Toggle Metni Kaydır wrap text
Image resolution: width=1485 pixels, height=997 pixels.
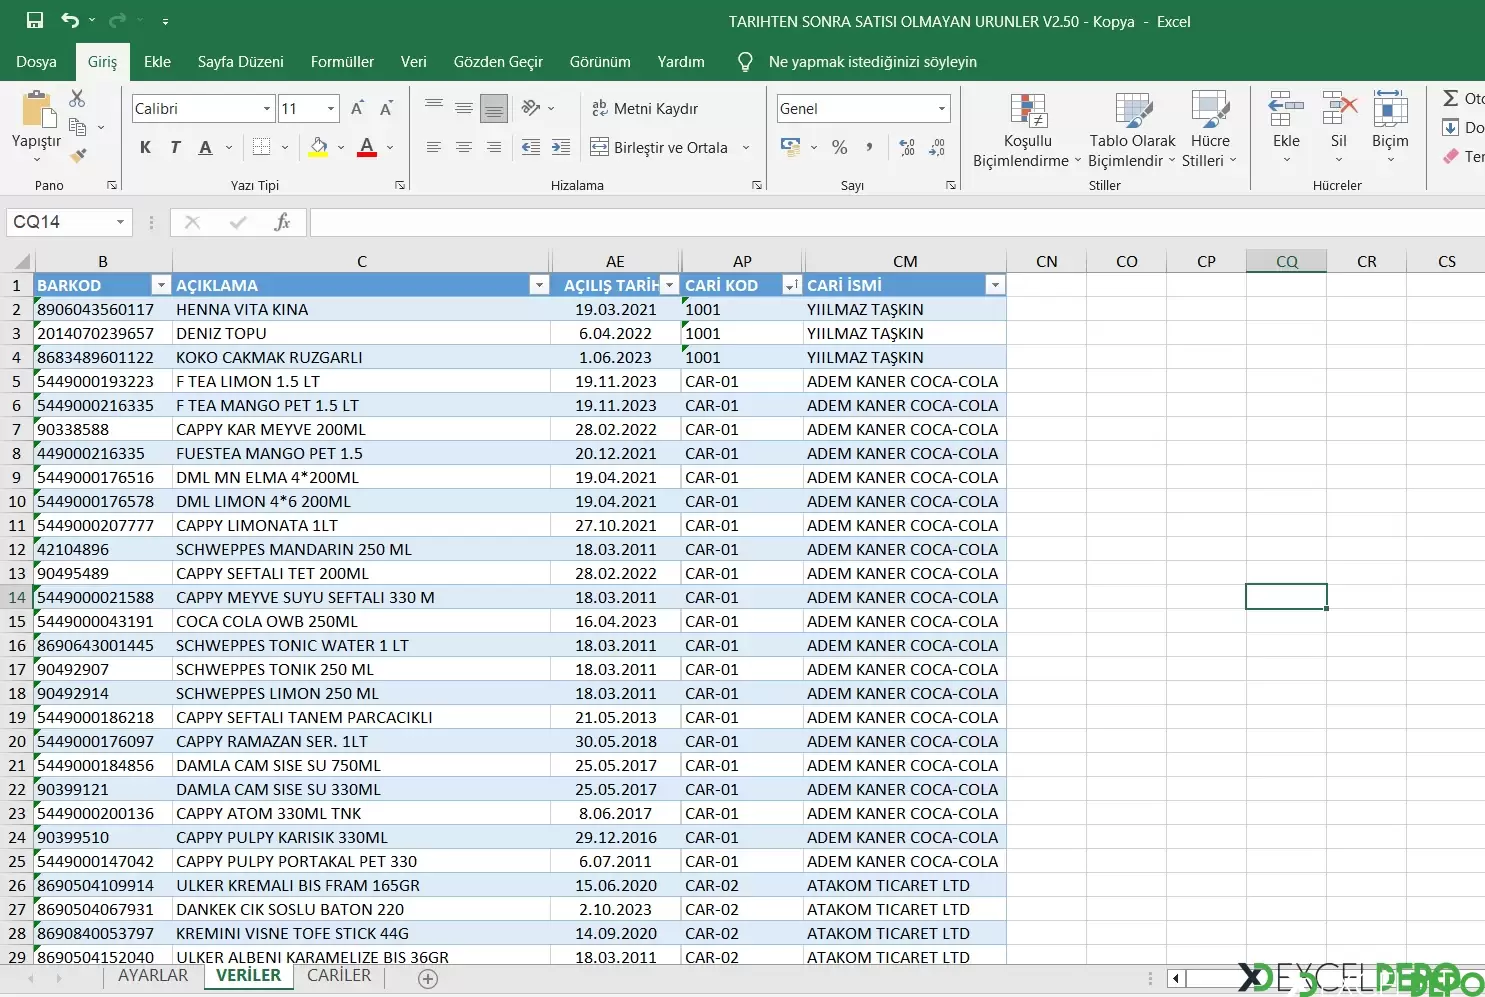click(x=645, y=108)
